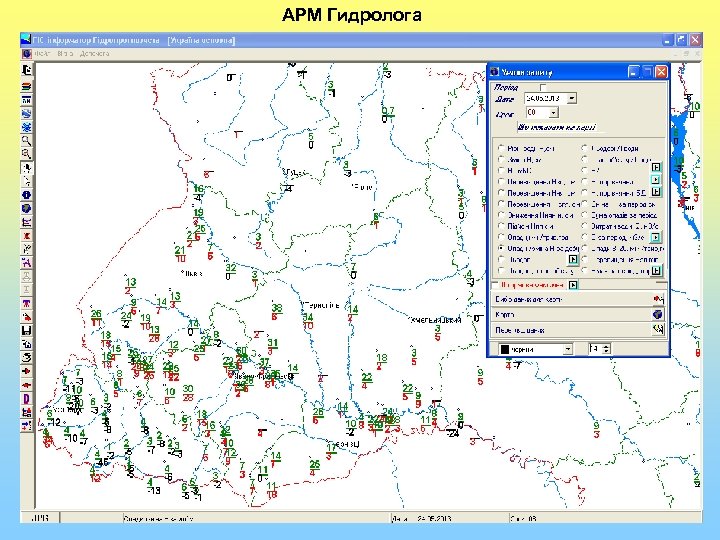Click the 'Що показати на карті' heading
Viewport: 720px width, 540px height.
point(557,128)
